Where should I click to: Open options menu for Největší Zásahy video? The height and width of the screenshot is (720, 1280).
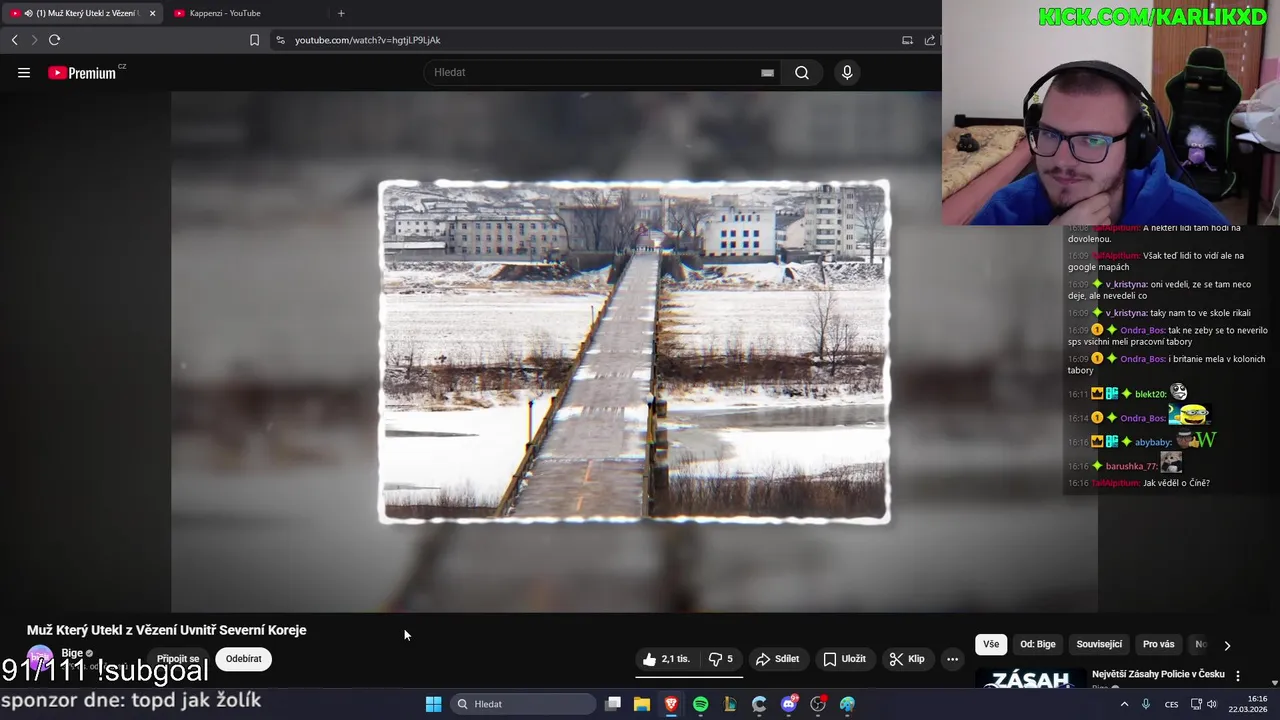pos(1238,676)
